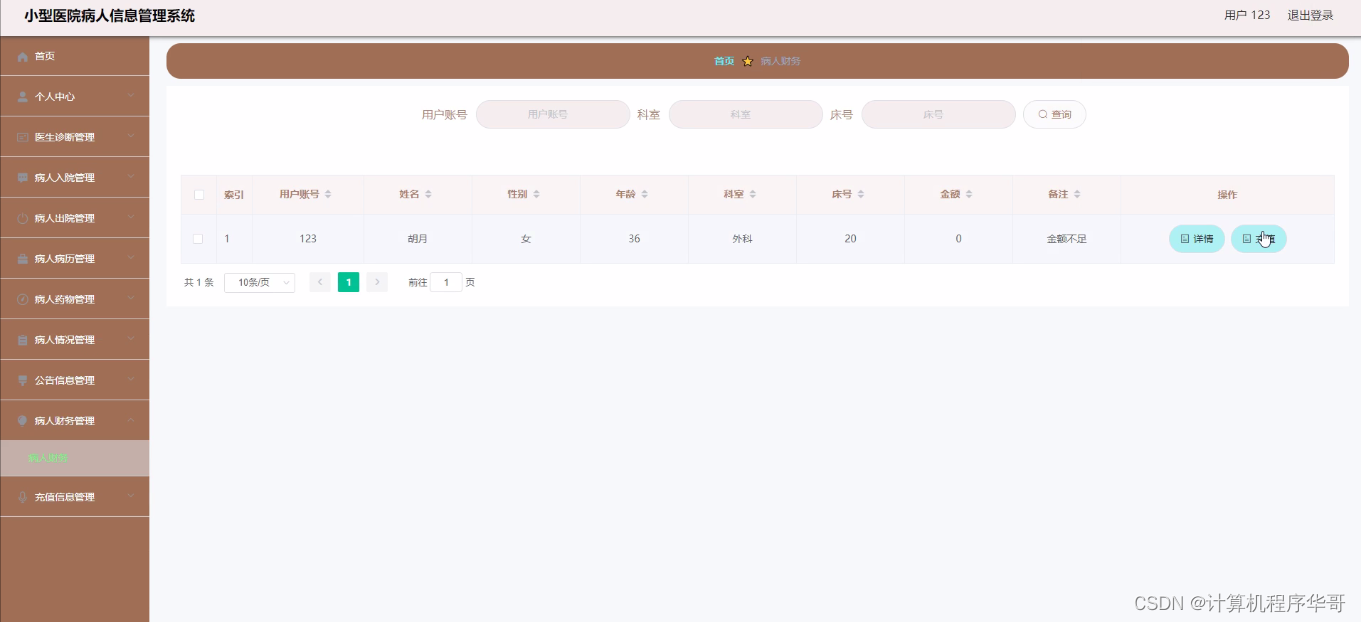Focus the 科室 search input field

coord(746,115)
